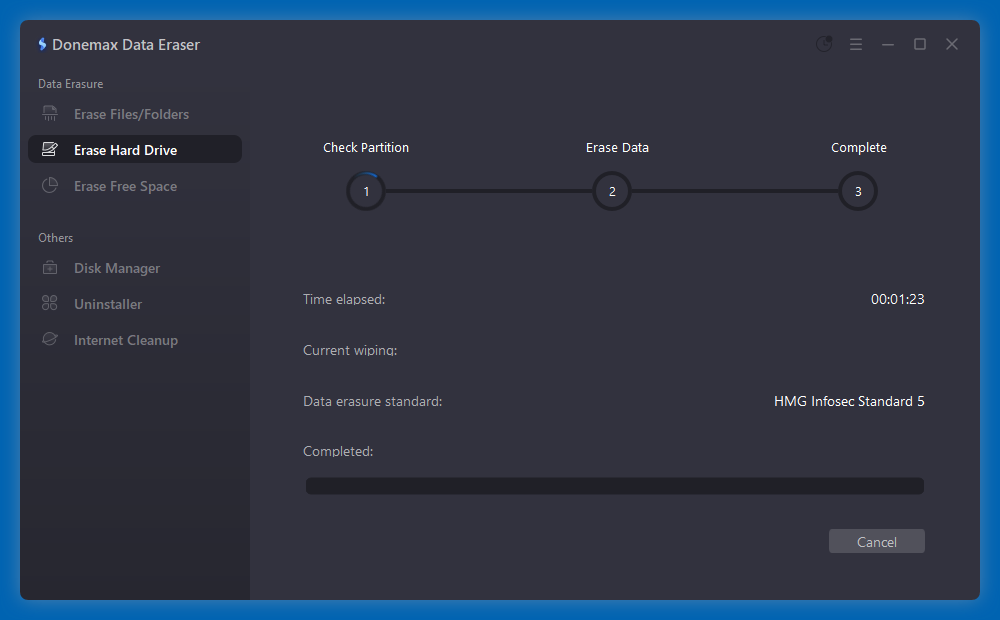1000x620 pixels.
Task: Click the Donemax logo in the title bar
Action: pyautogui.click(x=42, y=45)
